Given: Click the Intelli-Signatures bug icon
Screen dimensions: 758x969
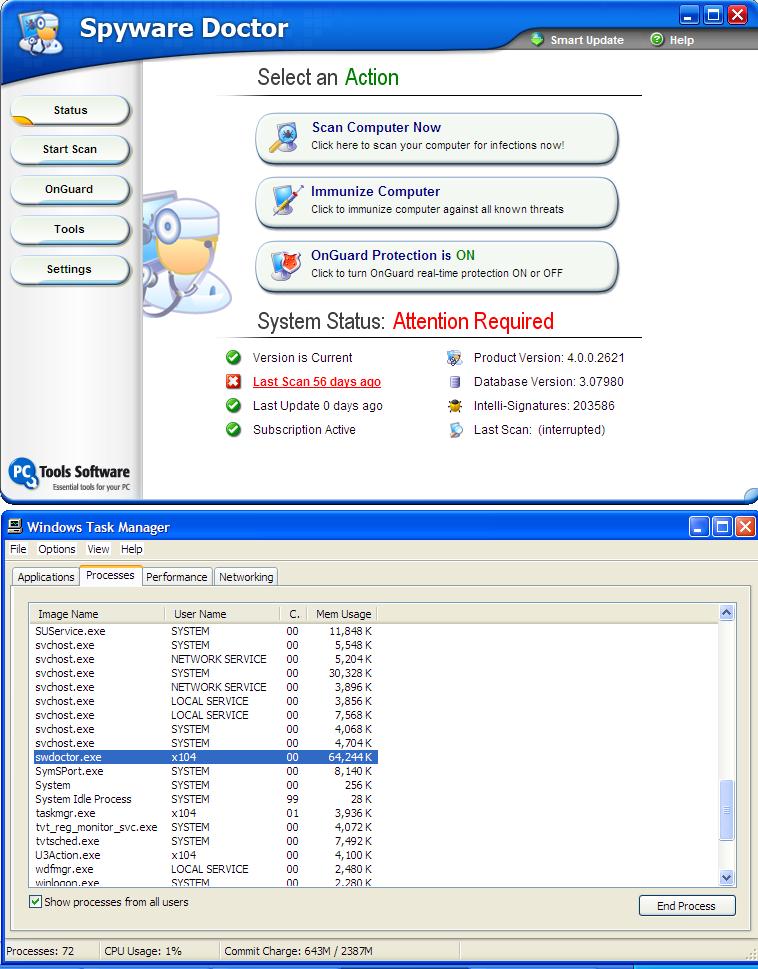Looking at the screenshot, I should click(455, 406).
